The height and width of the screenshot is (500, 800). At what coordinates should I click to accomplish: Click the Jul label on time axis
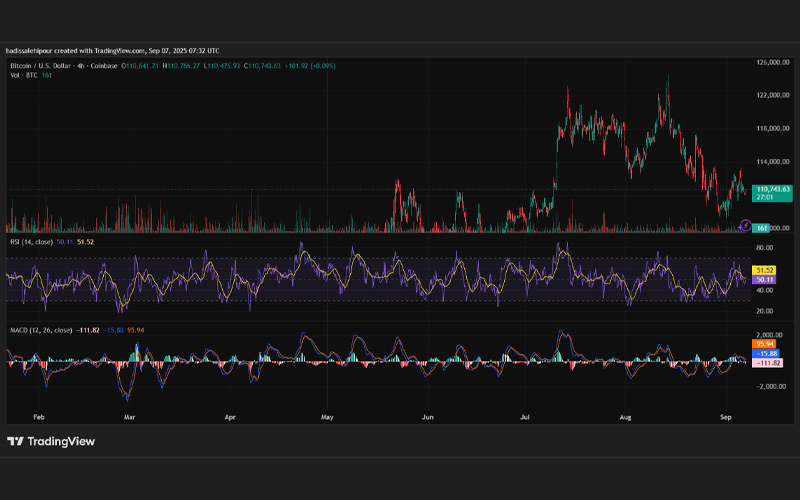pos(524,417)
